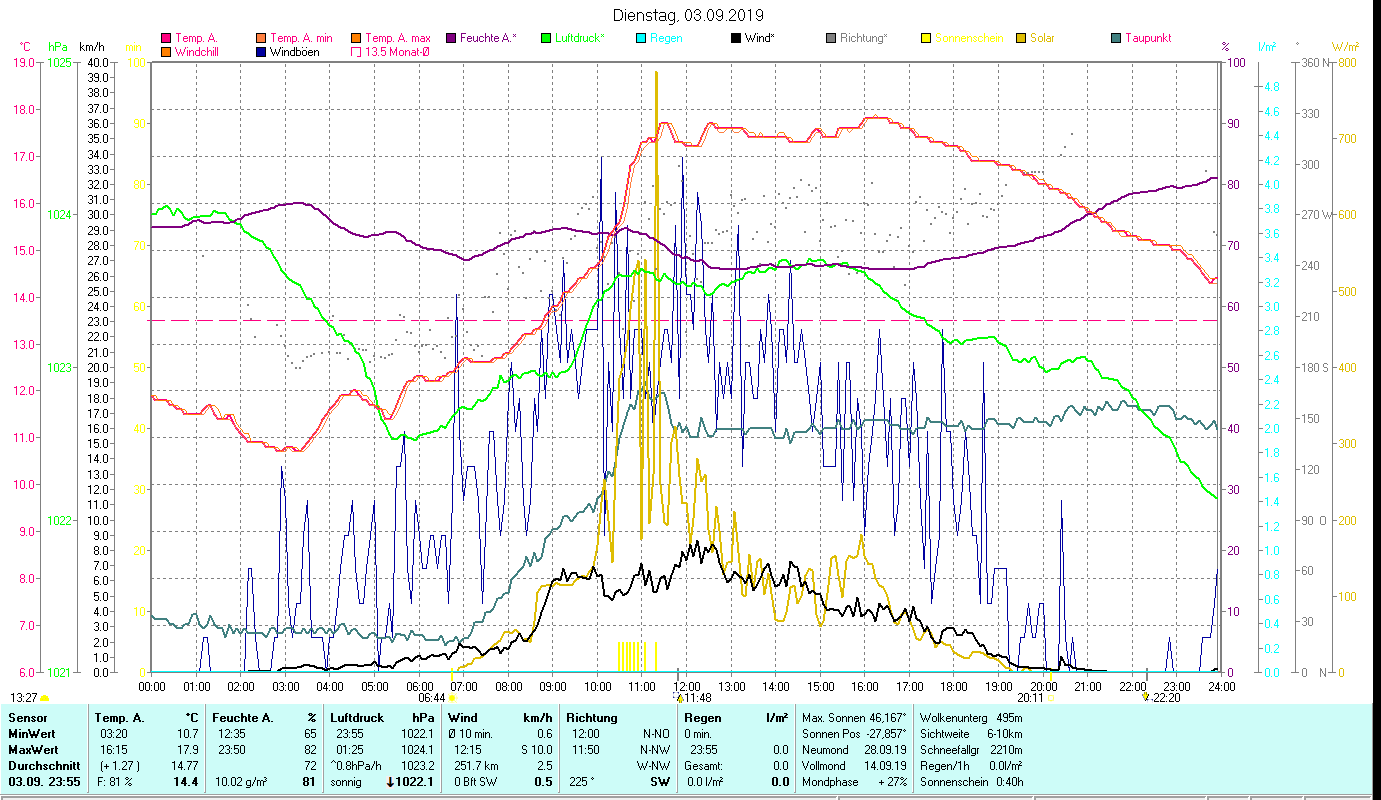Click the solar noon marker at 11:48
Image resolution: width=1381 pixels, height=800 pixels.
(679, 698)
